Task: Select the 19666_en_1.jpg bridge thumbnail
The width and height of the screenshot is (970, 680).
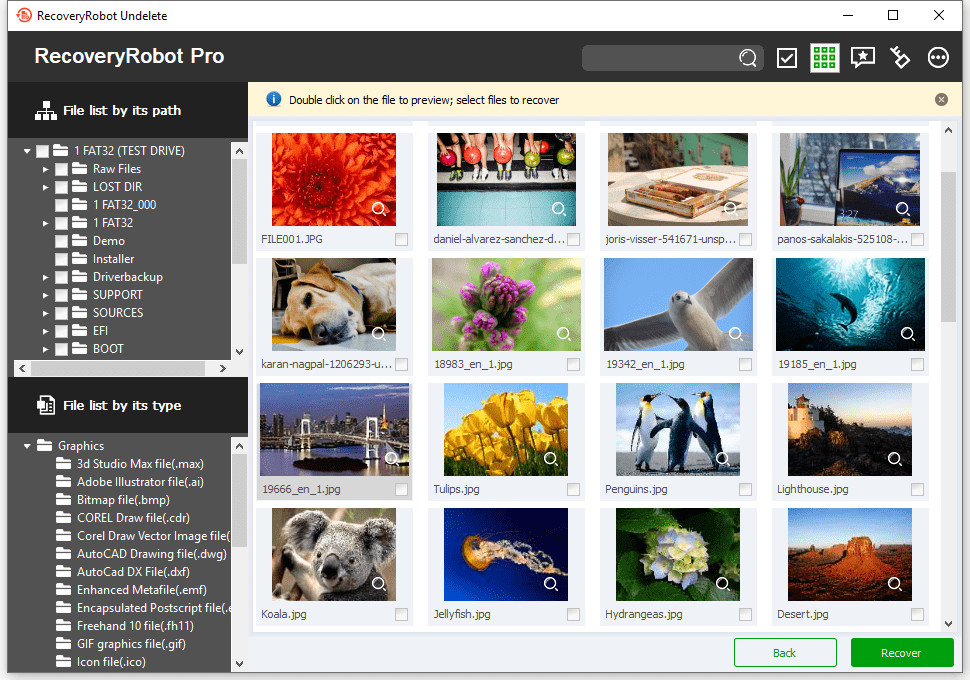Action: point(334,429)
